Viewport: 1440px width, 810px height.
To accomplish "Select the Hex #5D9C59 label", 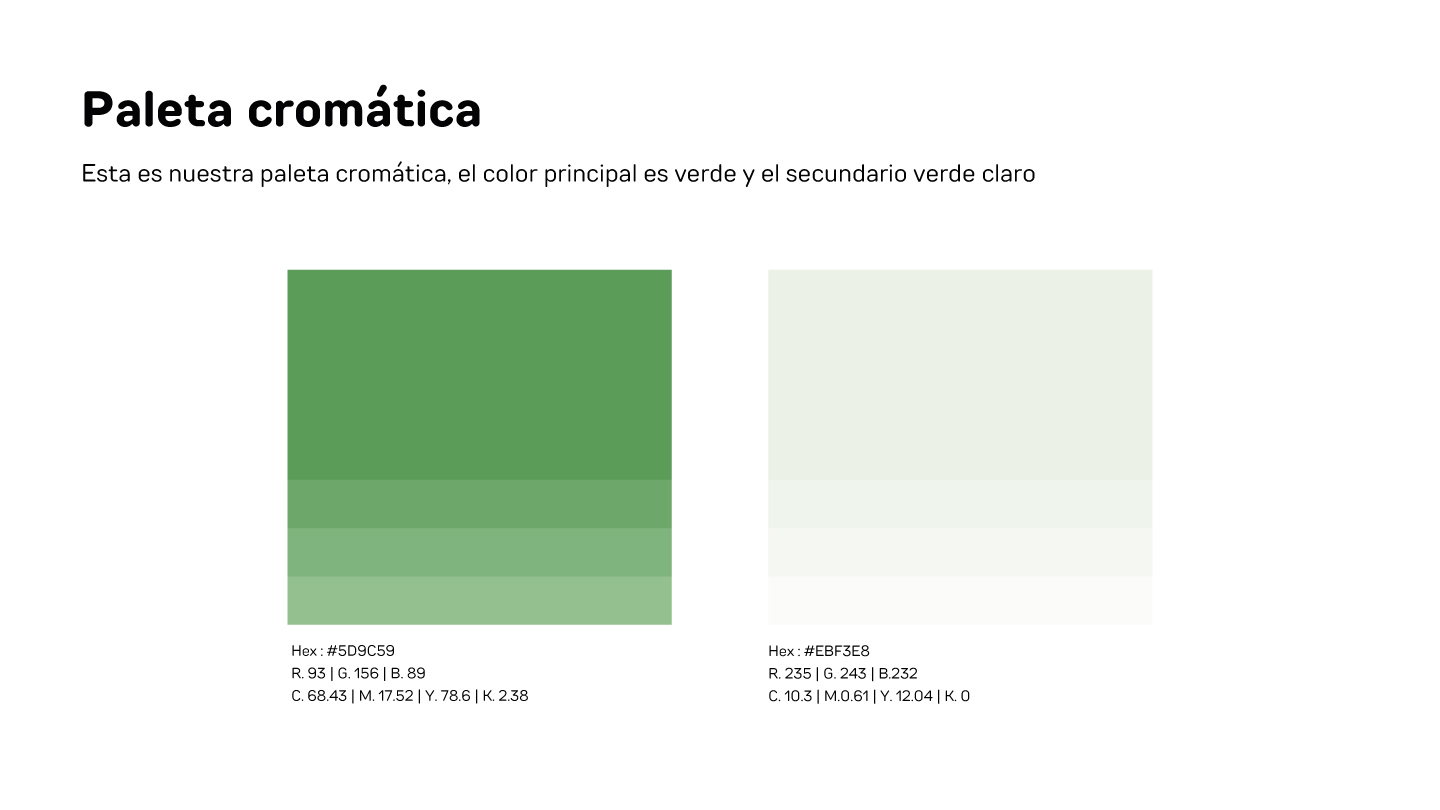I will pos(343,651).
